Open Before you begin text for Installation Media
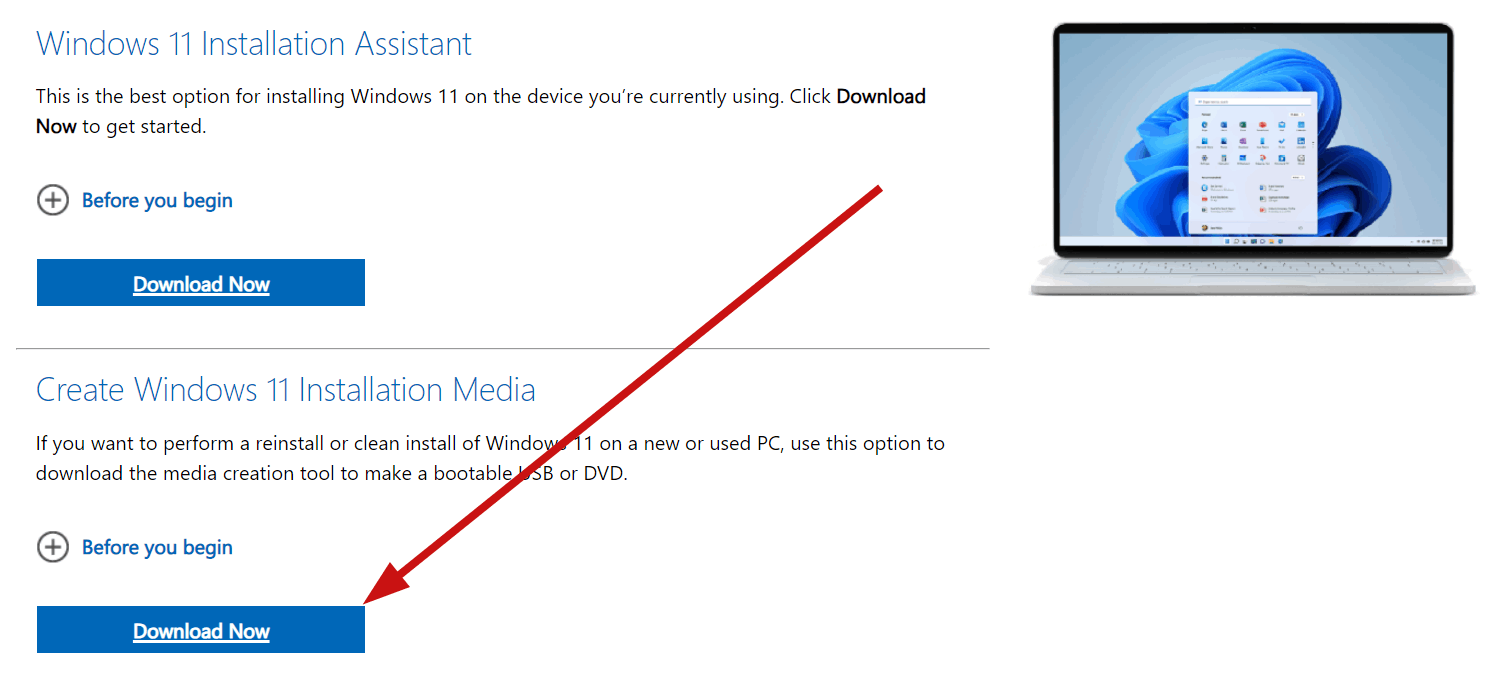Image resolution: width=1493 pixels, height=686 pixels. tap(157, 547)
